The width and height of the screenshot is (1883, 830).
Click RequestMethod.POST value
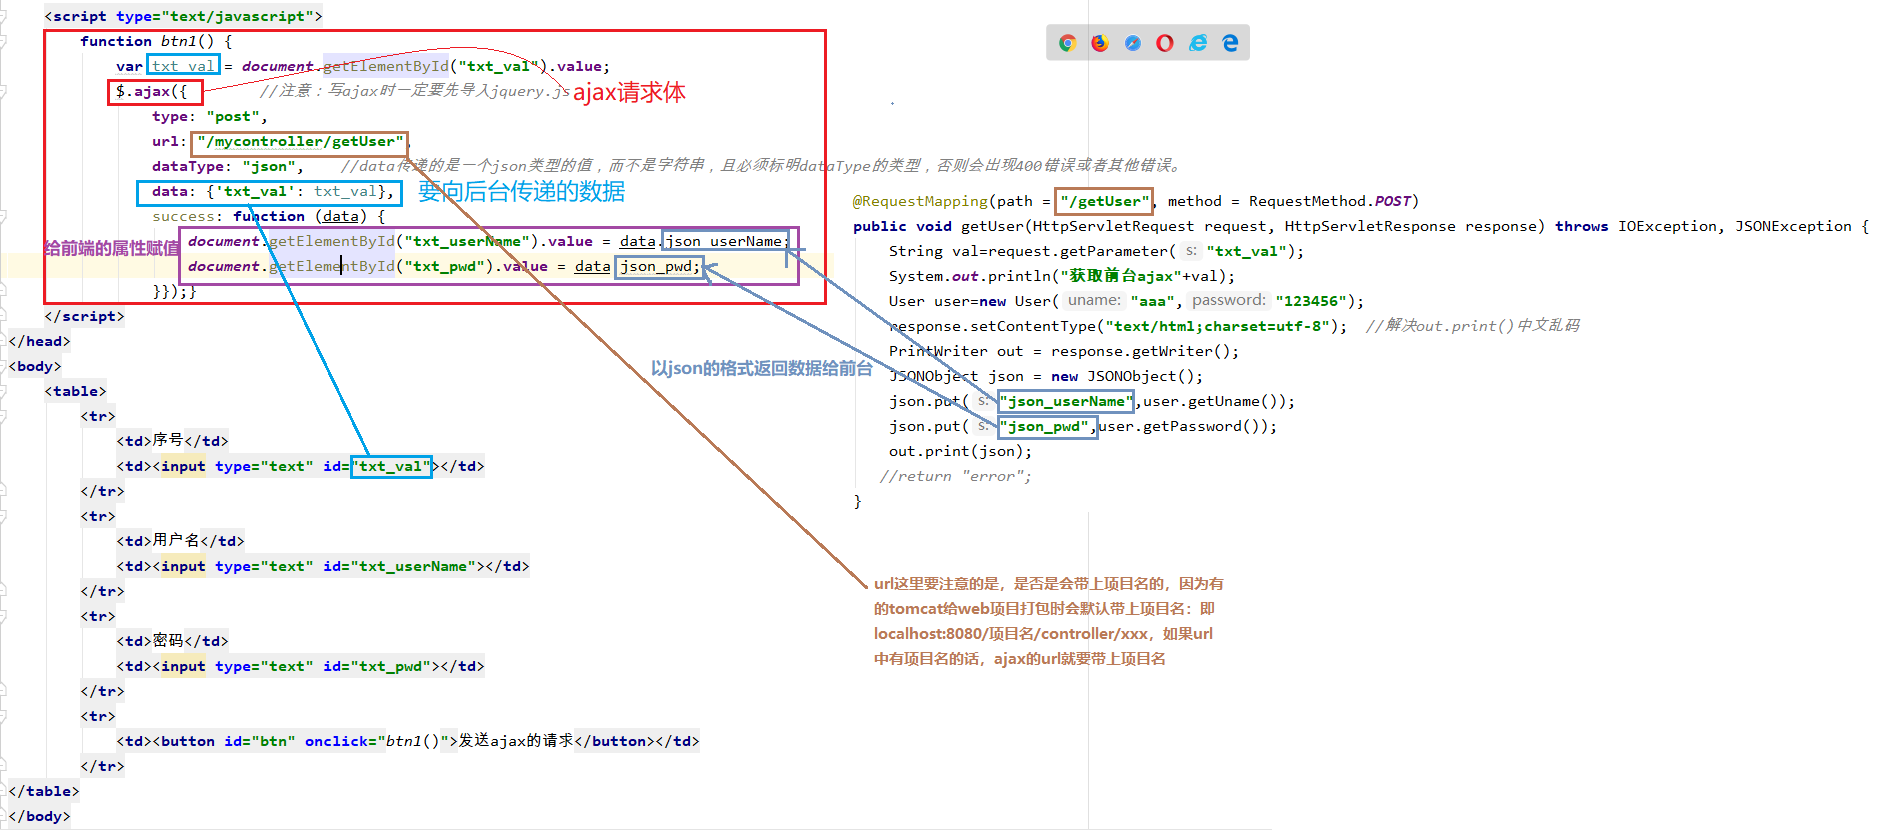click(1329, 202)
